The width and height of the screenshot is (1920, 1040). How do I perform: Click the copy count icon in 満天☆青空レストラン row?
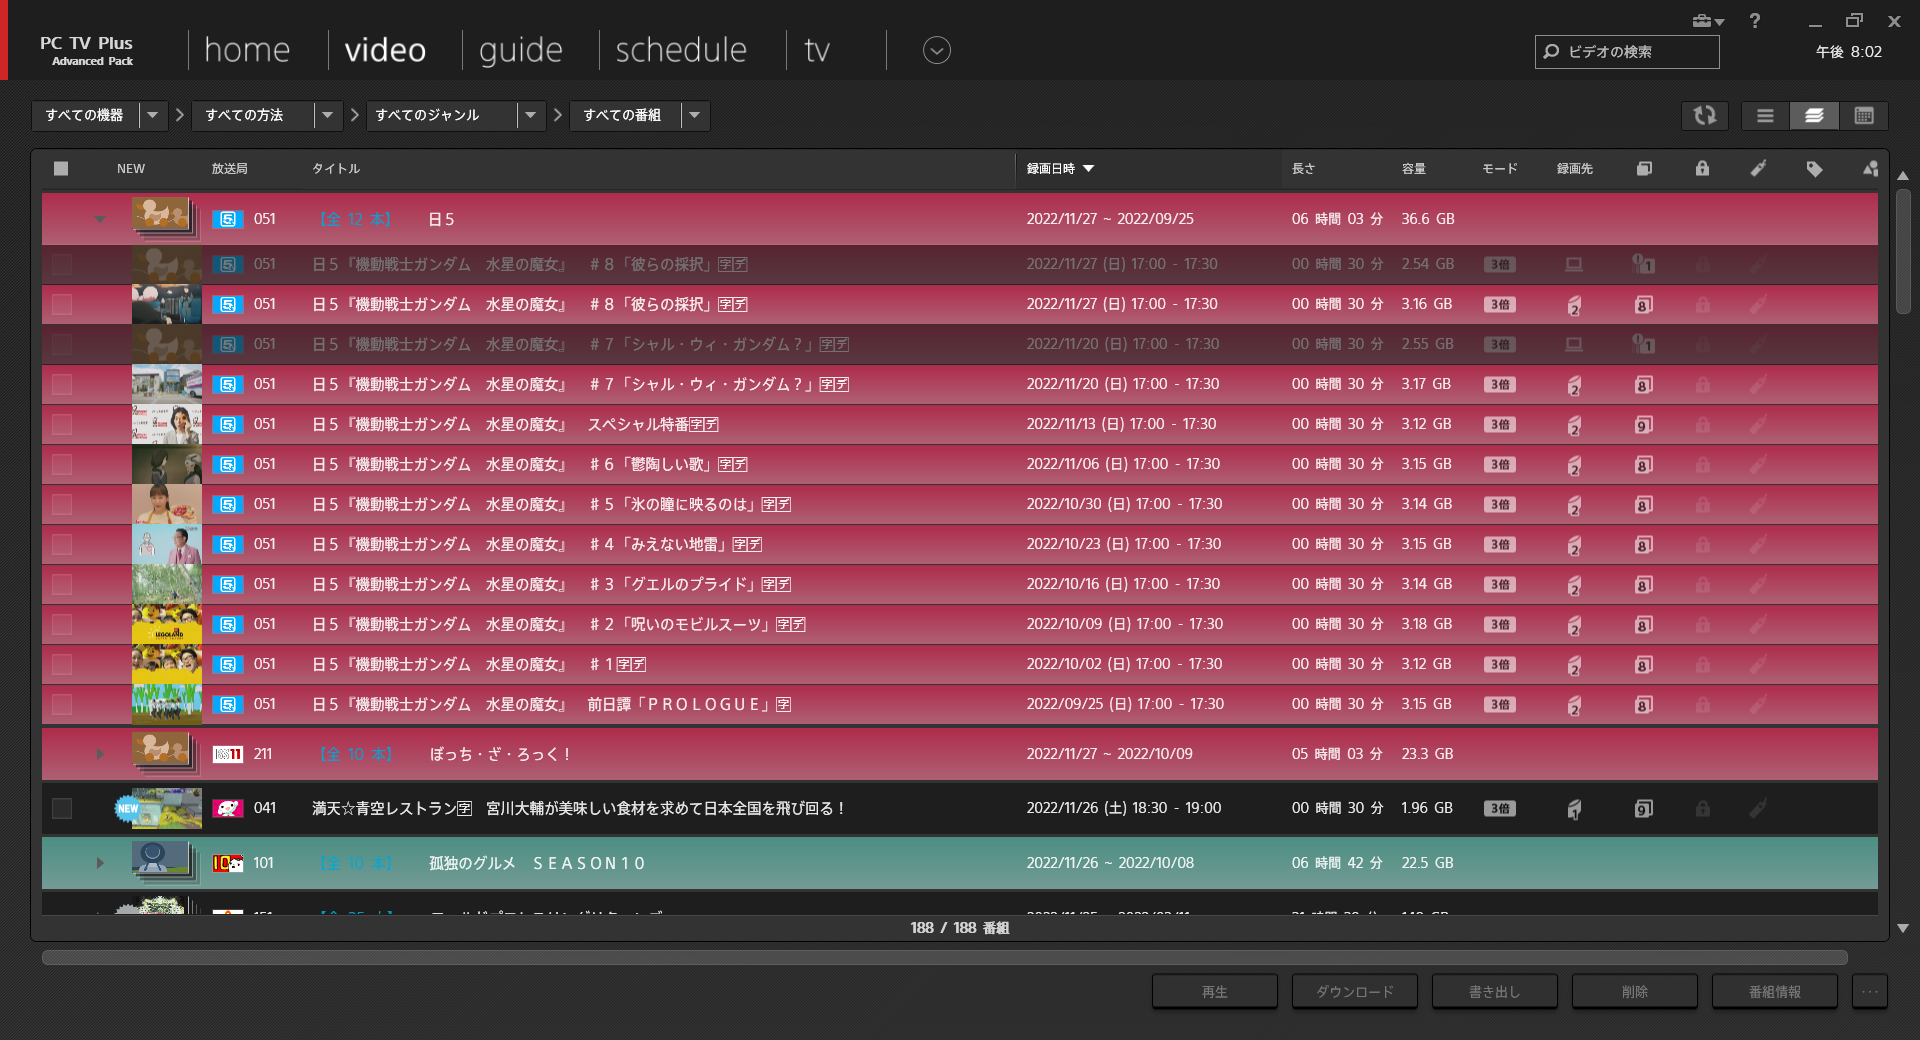pyautogui.click(x=1643, y=809)
